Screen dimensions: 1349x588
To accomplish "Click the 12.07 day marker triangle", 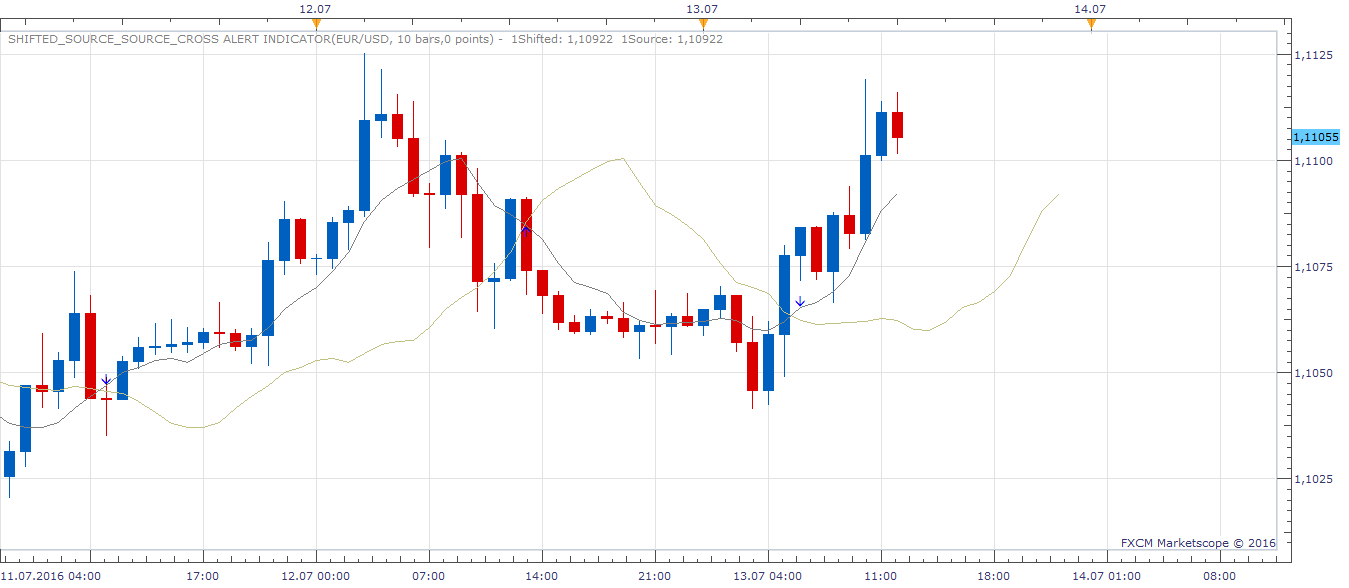I will coord(316,22).
